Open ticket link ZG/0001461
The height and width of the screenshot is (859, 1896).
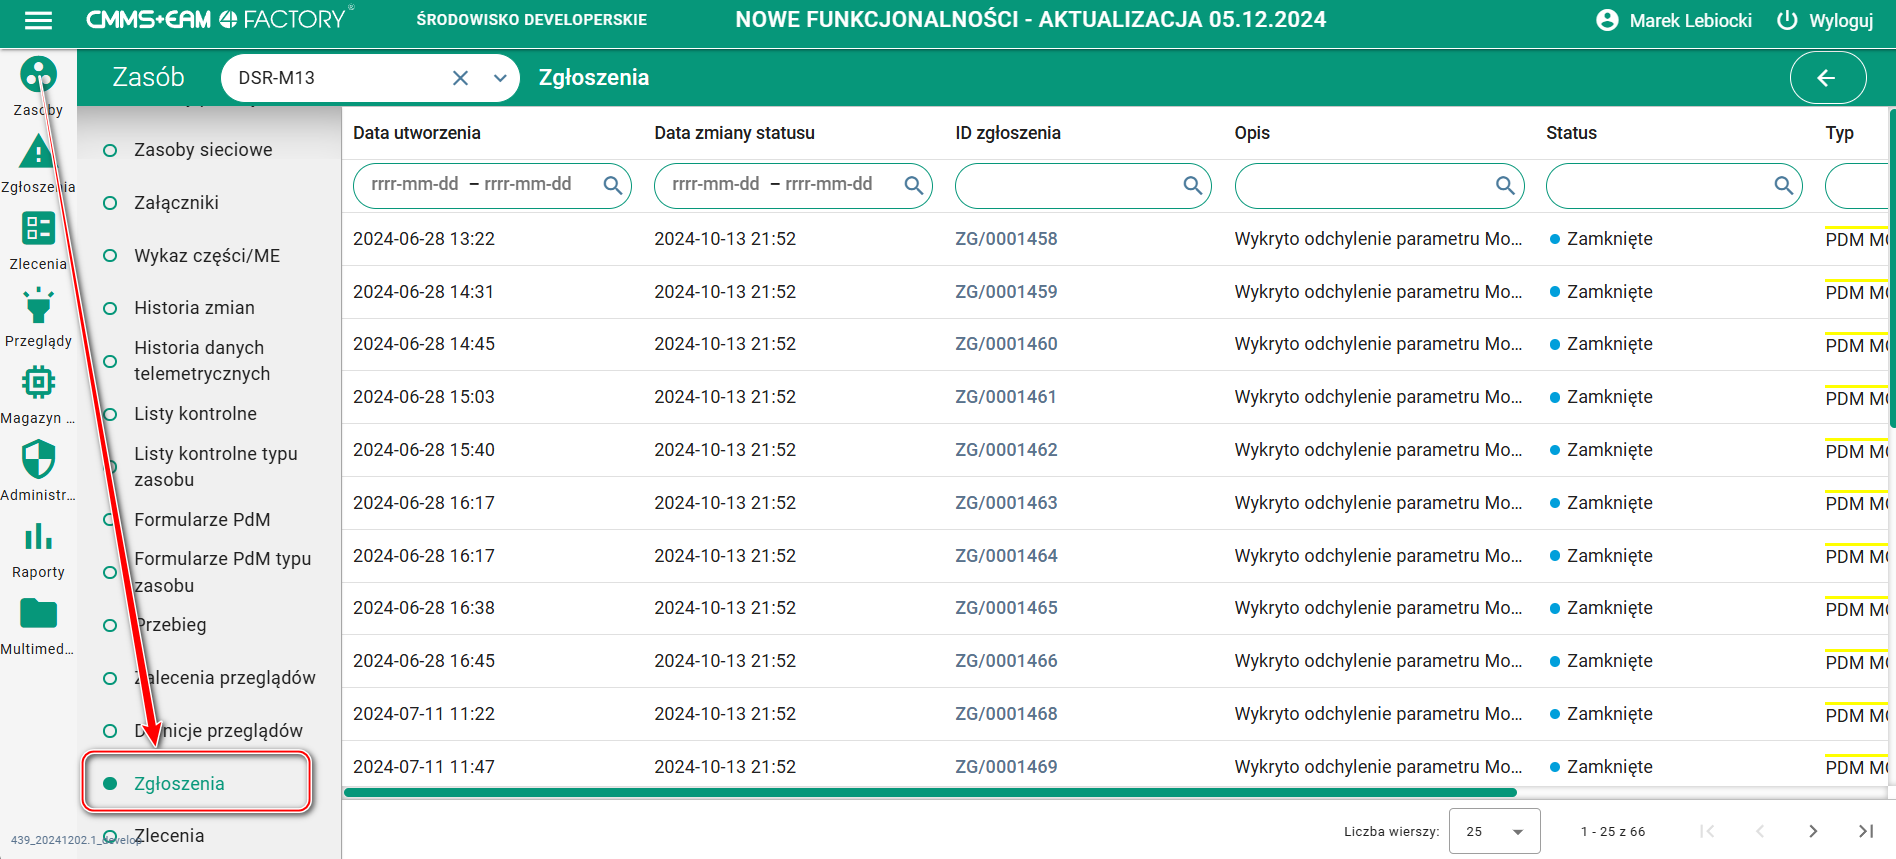click(1006, 397)
